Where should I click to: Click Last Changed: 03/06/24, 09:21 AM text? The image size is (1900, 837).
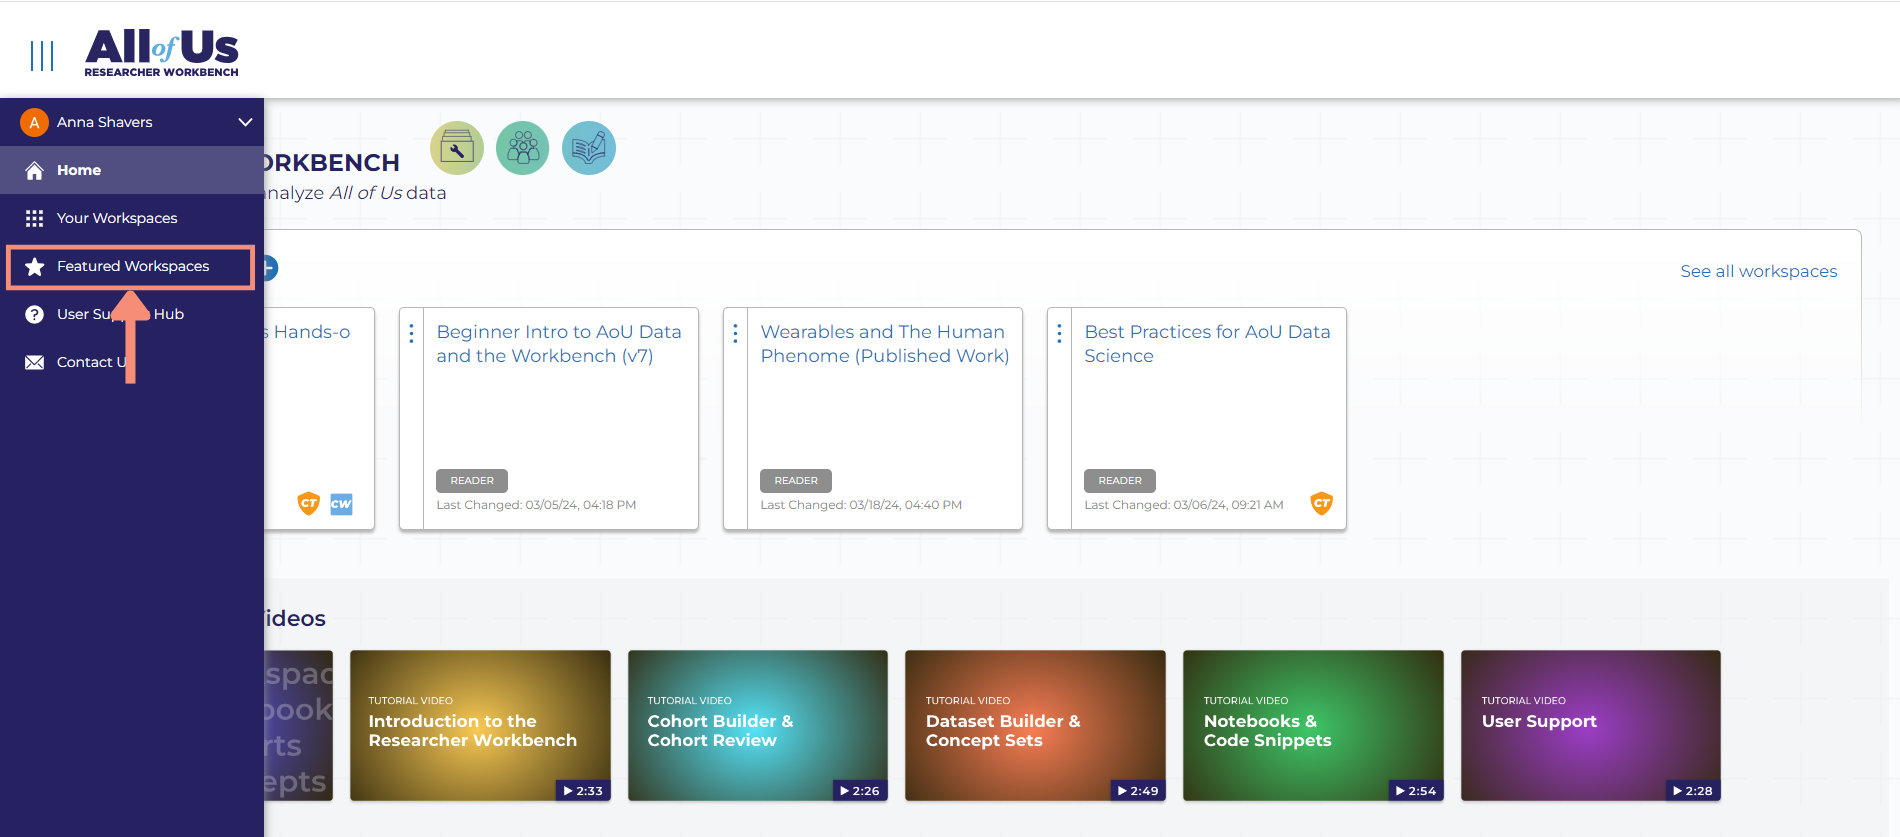coord(1184,505)
